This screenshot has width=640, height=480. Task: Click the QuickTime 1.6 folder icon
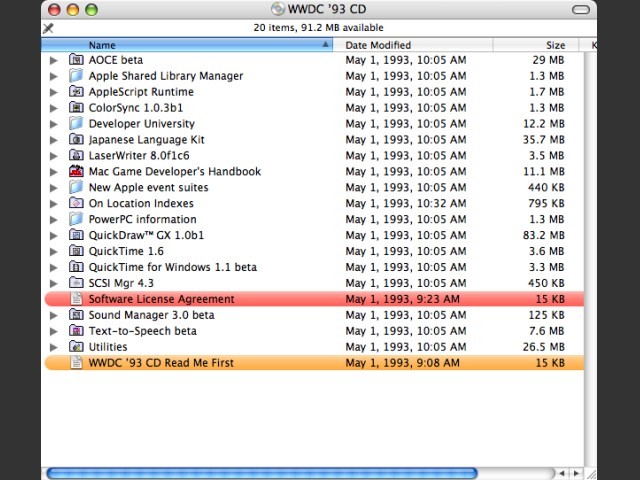pos(76,251)
